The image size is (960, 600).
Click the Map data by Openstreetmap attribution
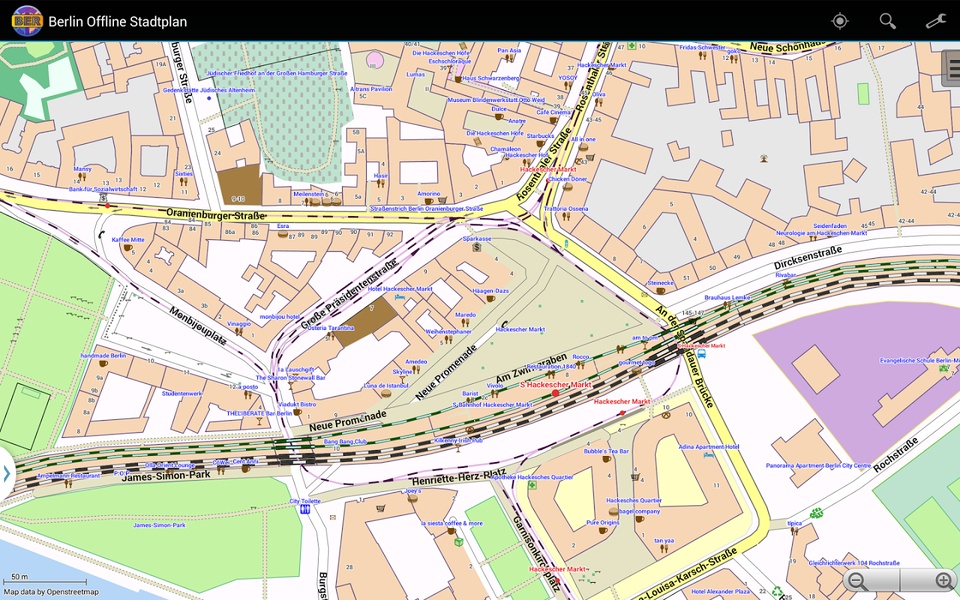pos(51,592)
